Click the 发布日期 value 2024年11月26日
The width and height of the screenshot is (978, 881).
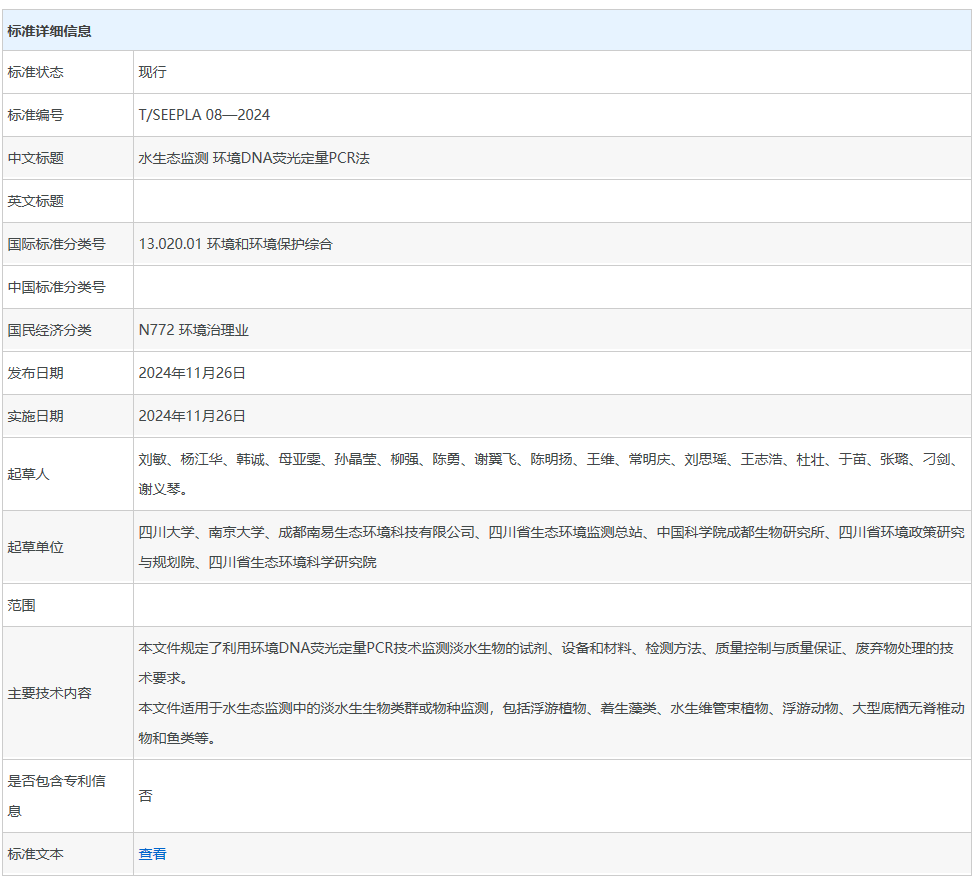(192, 373)
